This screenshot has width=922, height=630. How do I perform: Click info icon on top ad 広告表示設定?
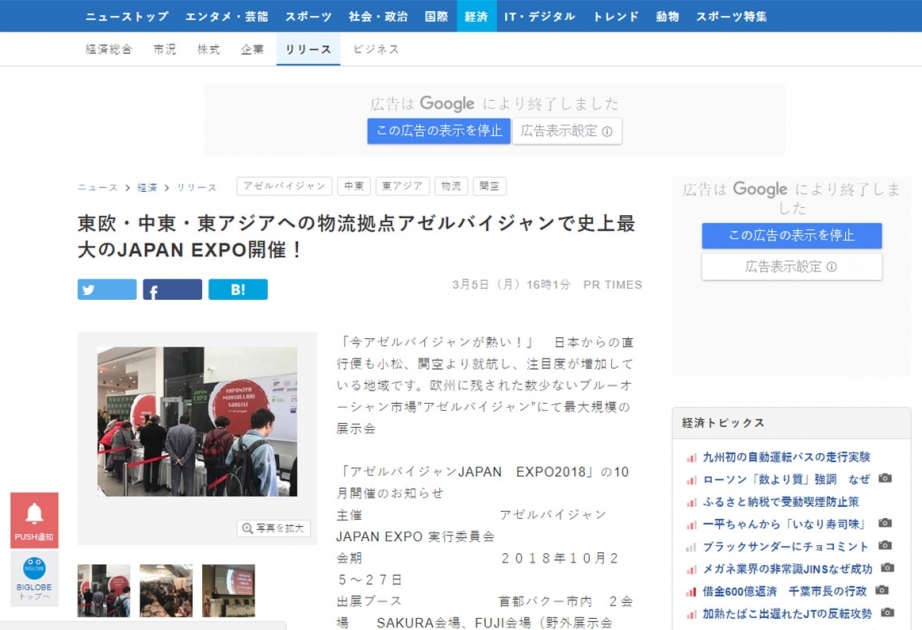607,131
